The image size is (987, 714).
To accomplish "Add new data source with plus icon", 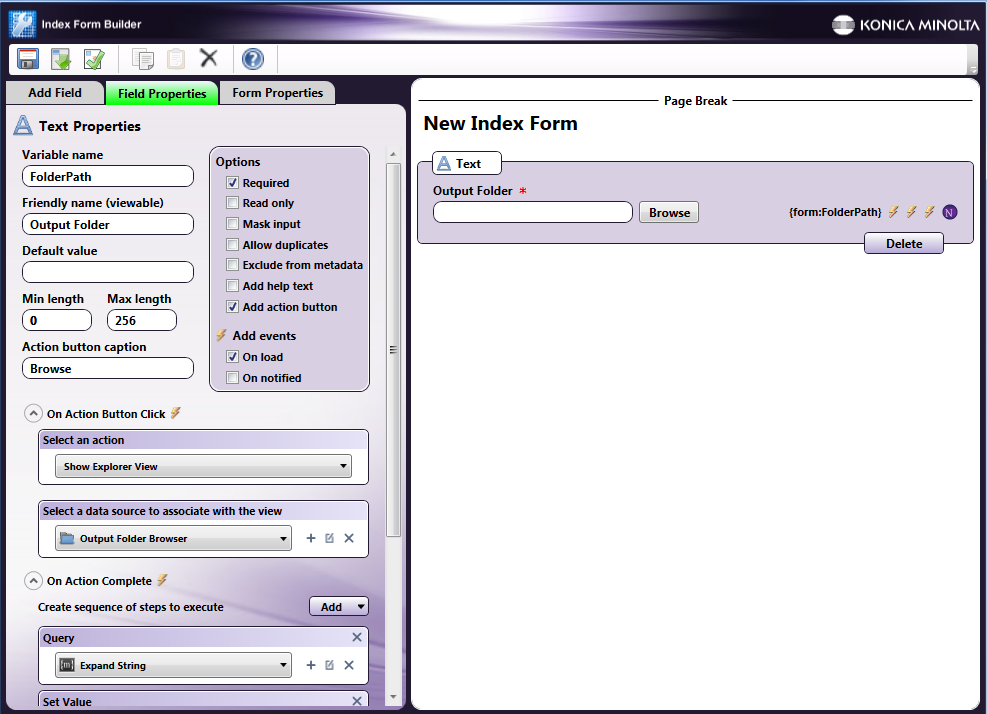I will 310,538.
